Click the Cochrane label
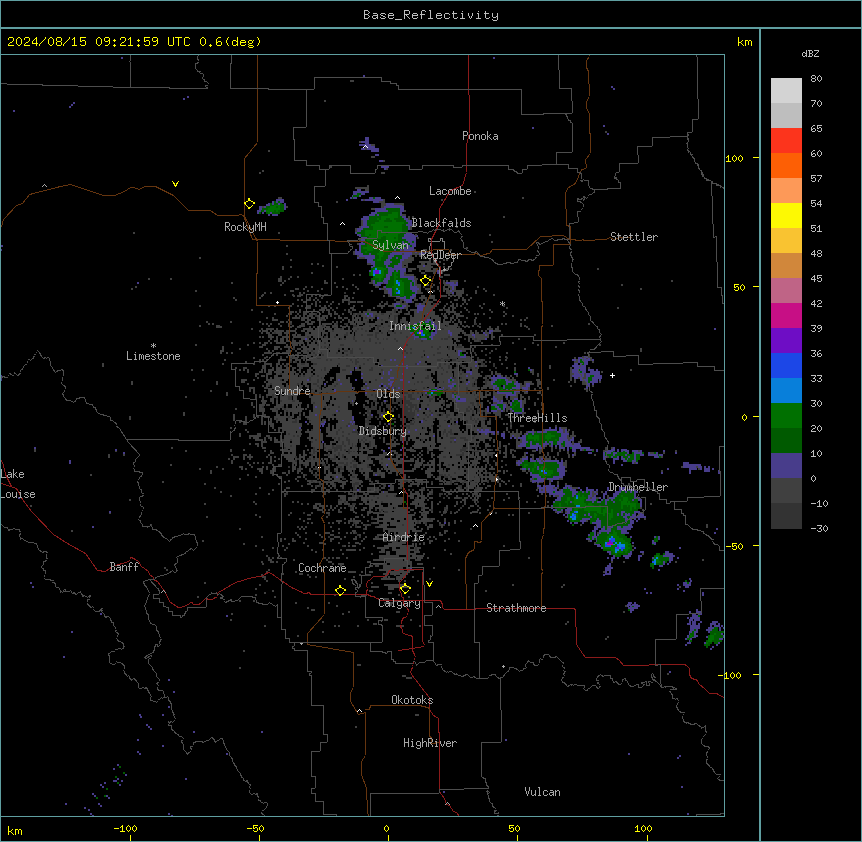862x842 pixels. point(322,568)
